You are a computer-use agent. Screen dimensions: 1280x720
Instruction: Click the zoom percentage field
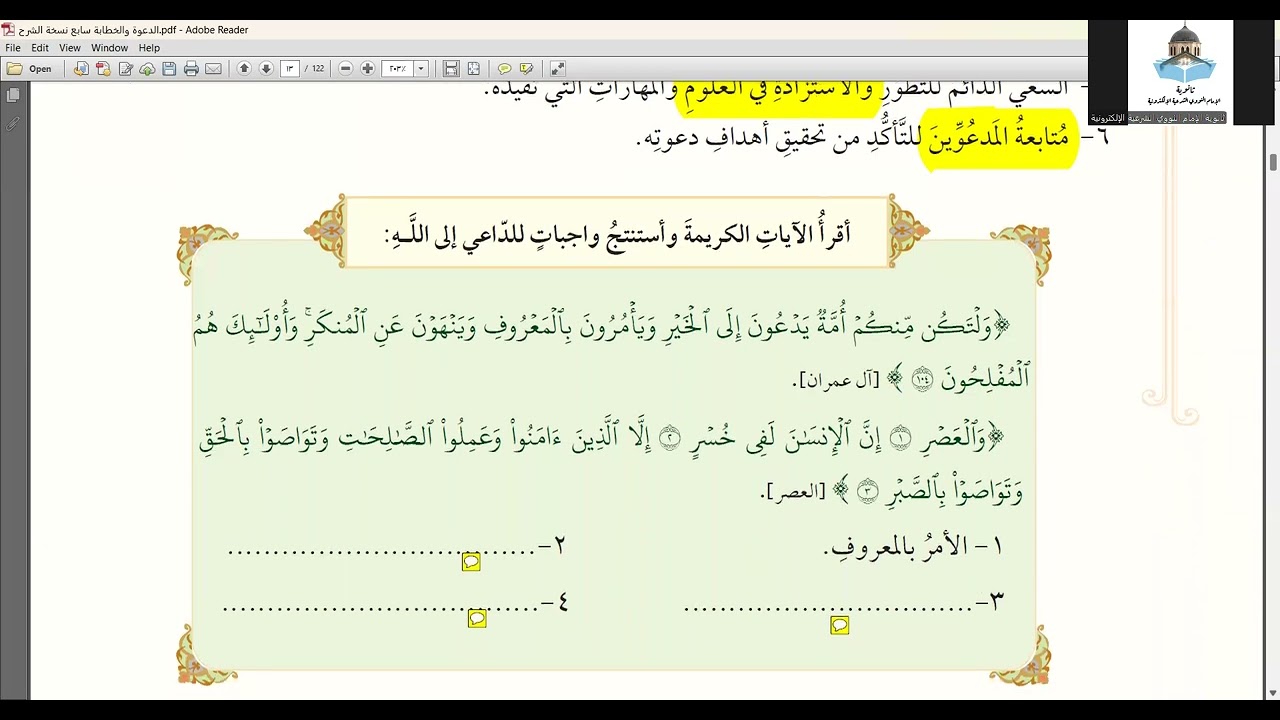pyautogui.click(x=398, y=69)
